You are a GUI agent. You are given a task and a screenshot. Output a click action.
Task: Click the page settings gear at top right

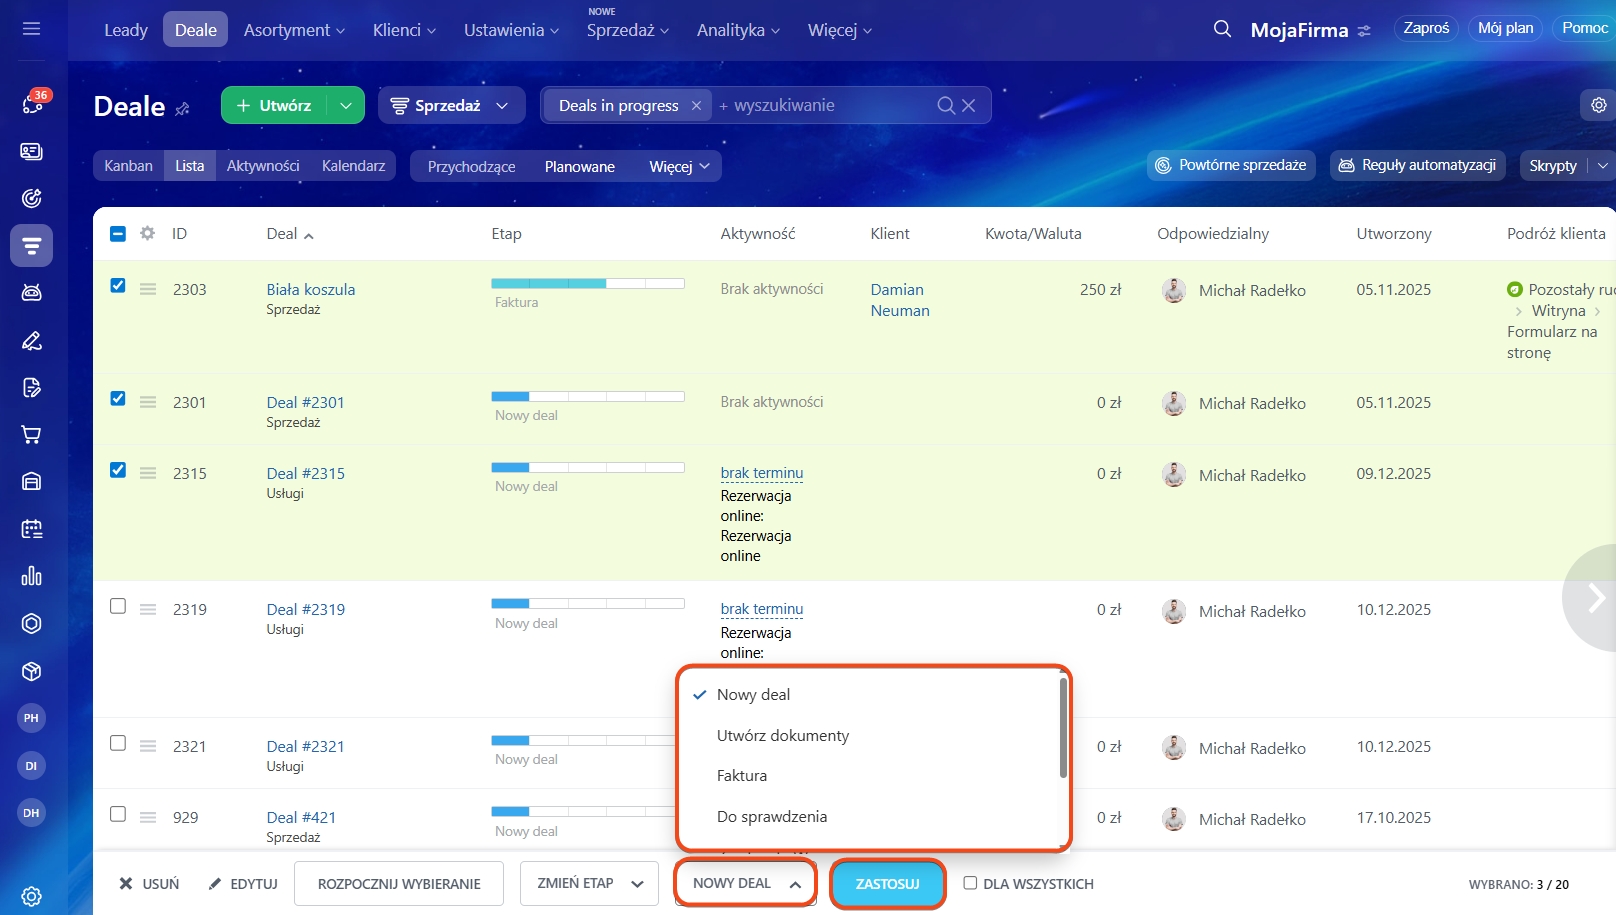[x=1598, y=105]
